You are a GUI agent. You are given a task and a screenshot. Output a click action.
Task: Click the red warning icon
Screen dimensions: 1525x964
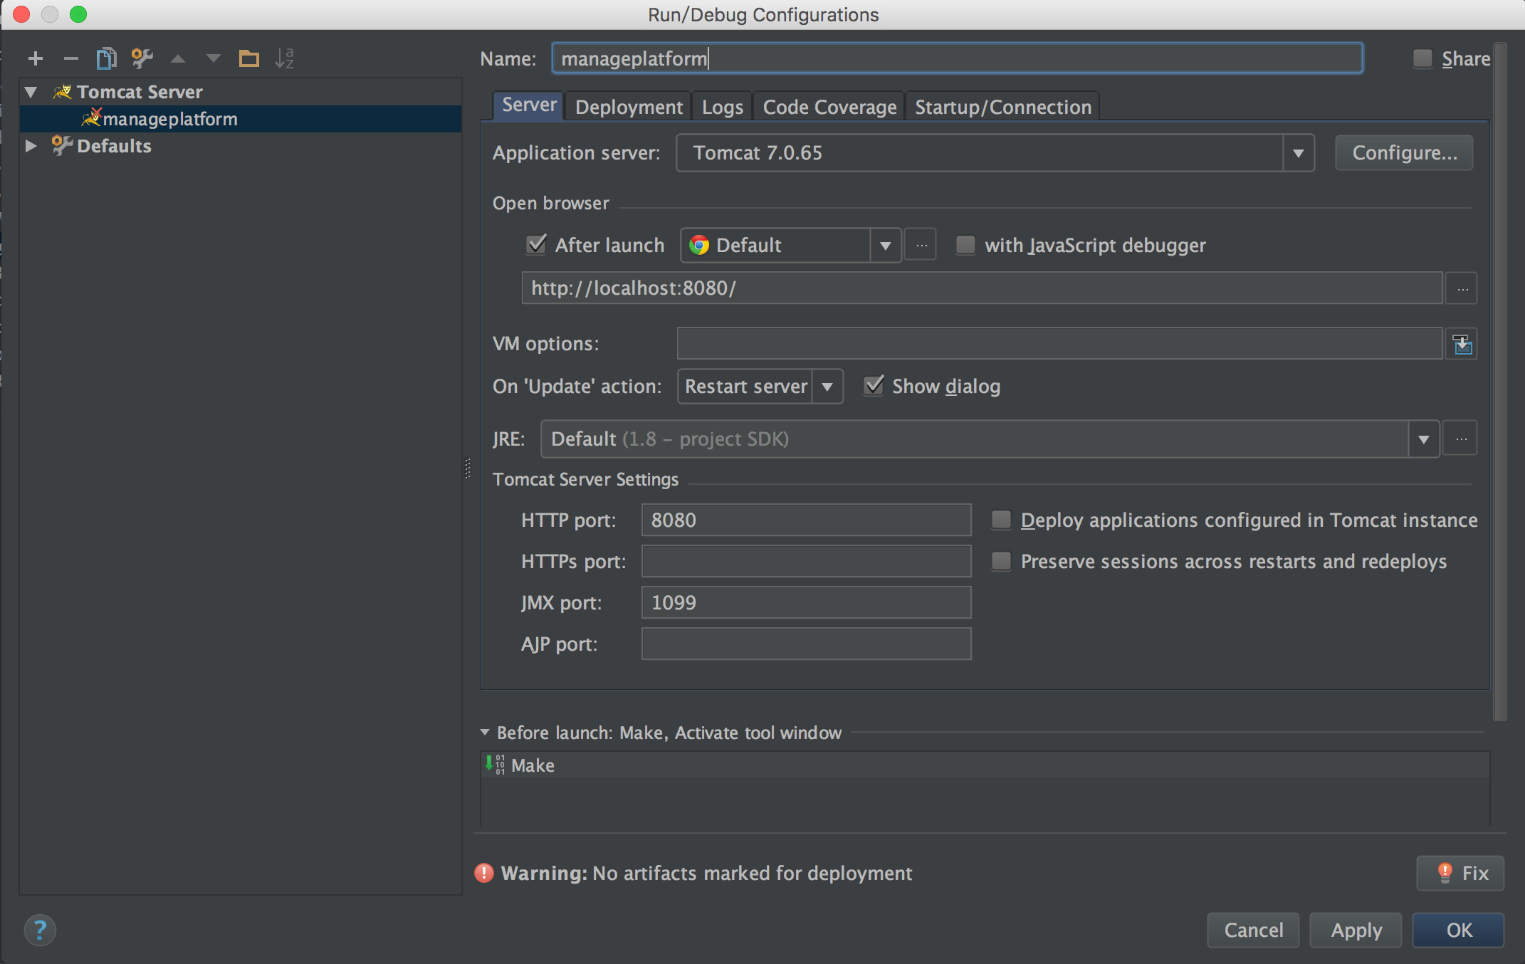click(484, 873)
